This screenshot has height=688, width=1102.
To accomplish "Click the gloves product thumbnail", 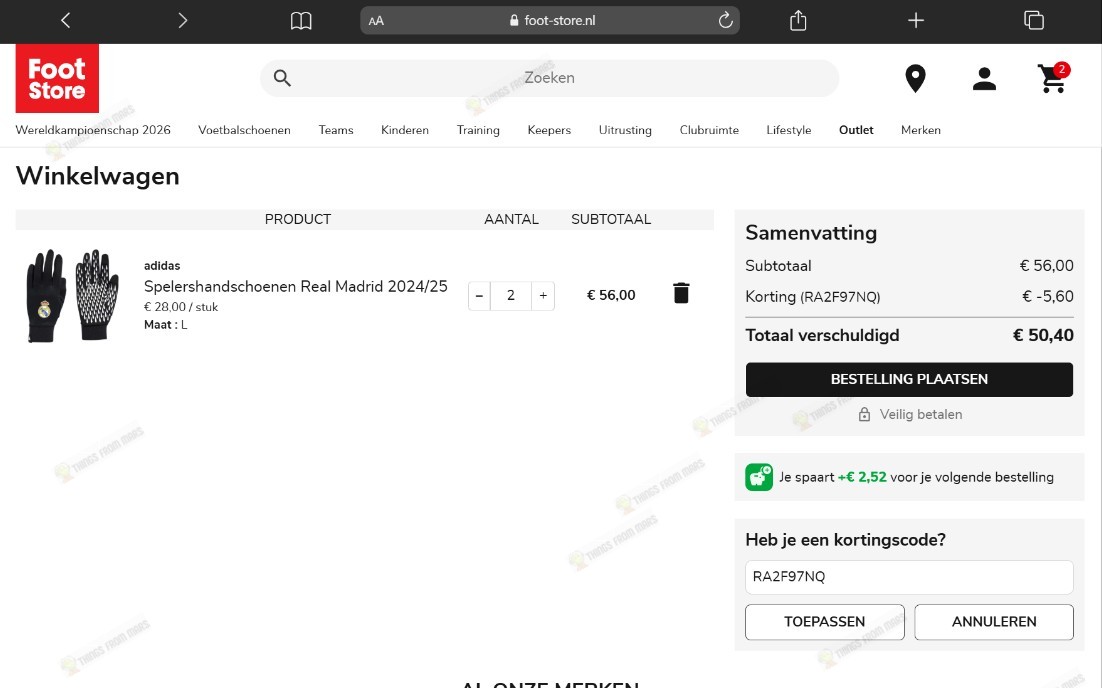I will point(72,295).
